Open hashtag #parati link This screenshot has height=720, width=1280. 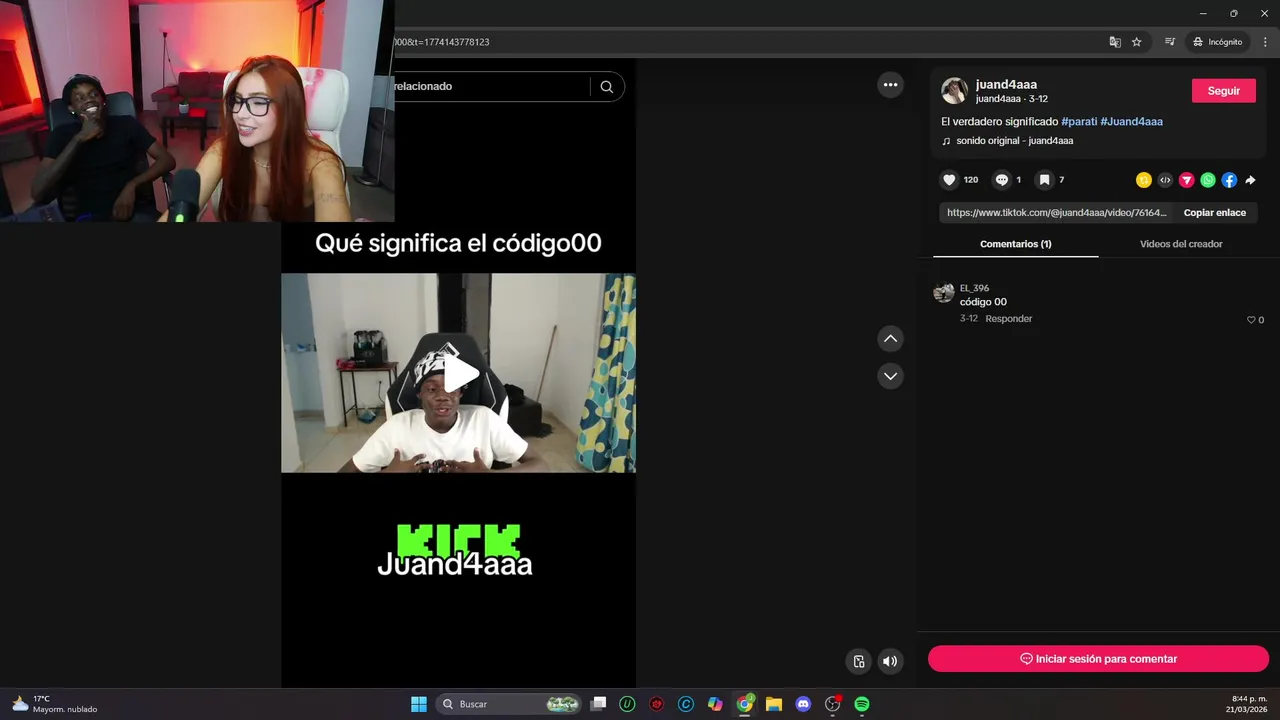1079,121
